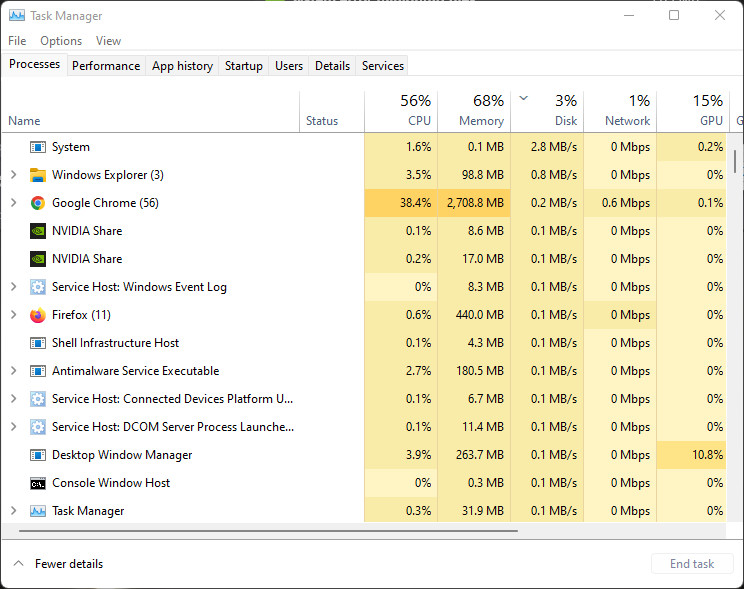Switch to the Performance tab

pos(106,65)
